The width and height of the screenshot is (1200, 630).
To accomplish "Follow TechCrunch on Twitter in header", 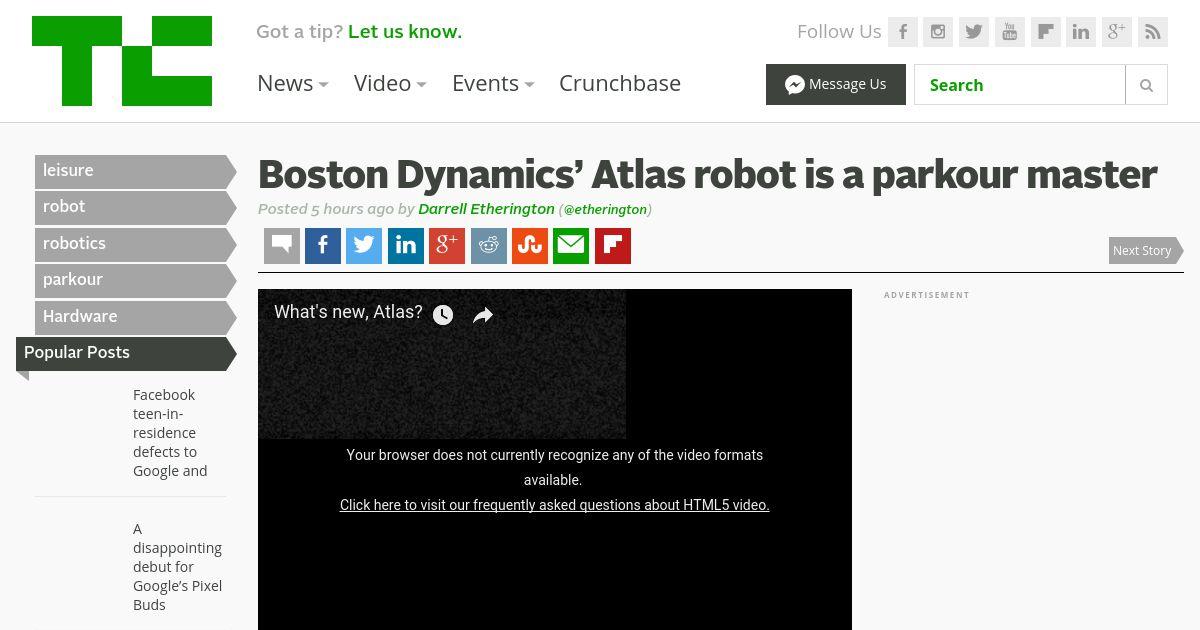I will [x=974, y=32].
